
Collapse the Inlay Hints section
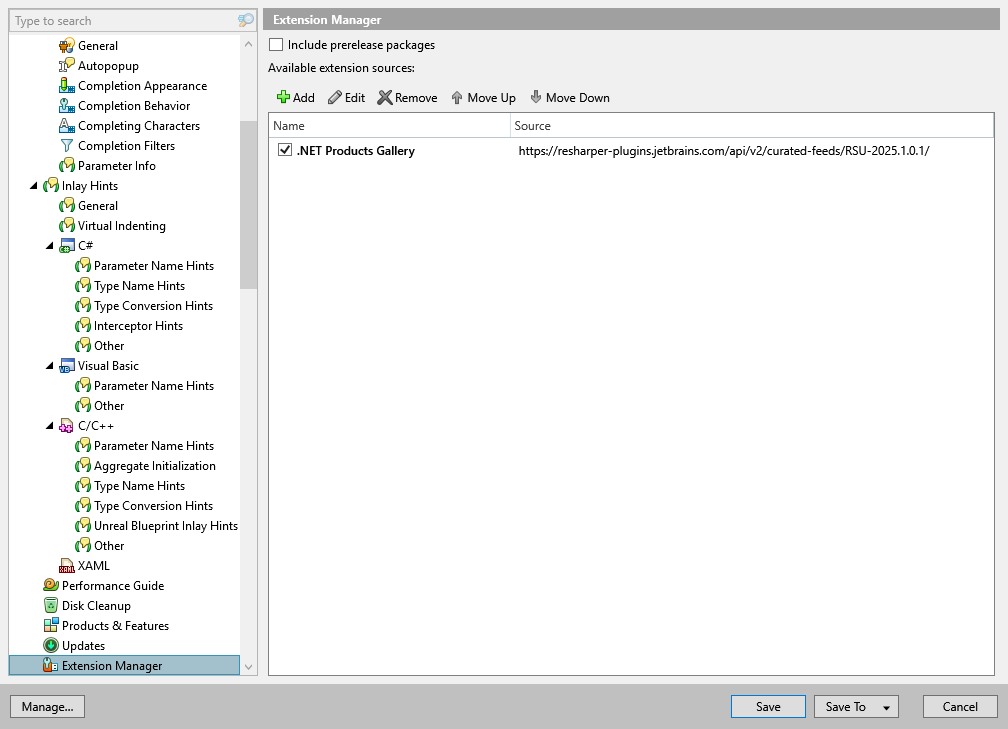[x=34, y=185]
